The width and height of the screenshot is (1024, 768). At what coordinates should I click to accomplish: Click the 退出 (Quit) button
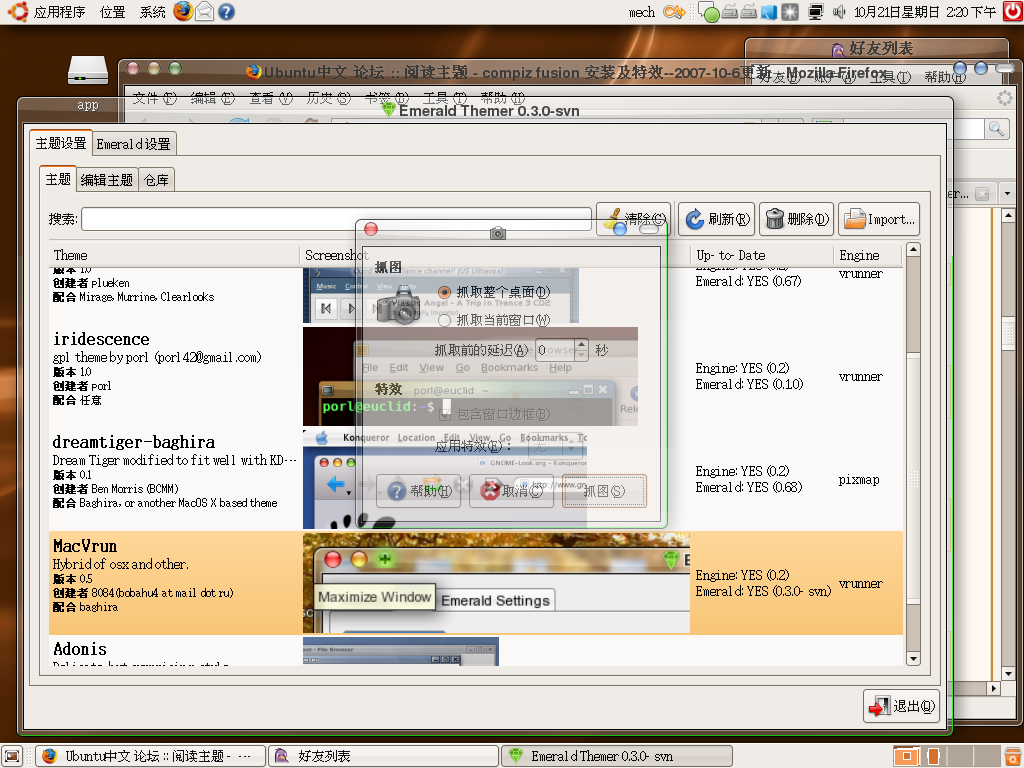901,706
